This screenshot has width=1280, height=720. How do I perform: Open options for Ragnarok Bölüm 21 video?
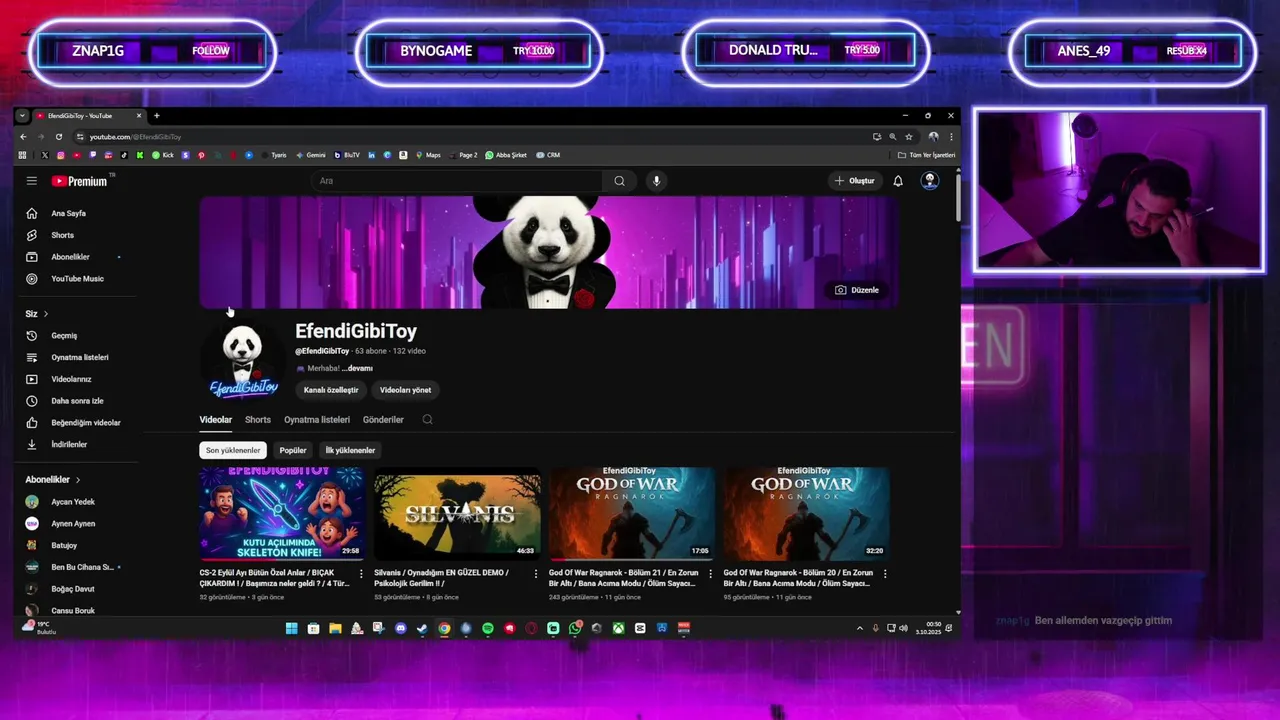coord(711,574)
